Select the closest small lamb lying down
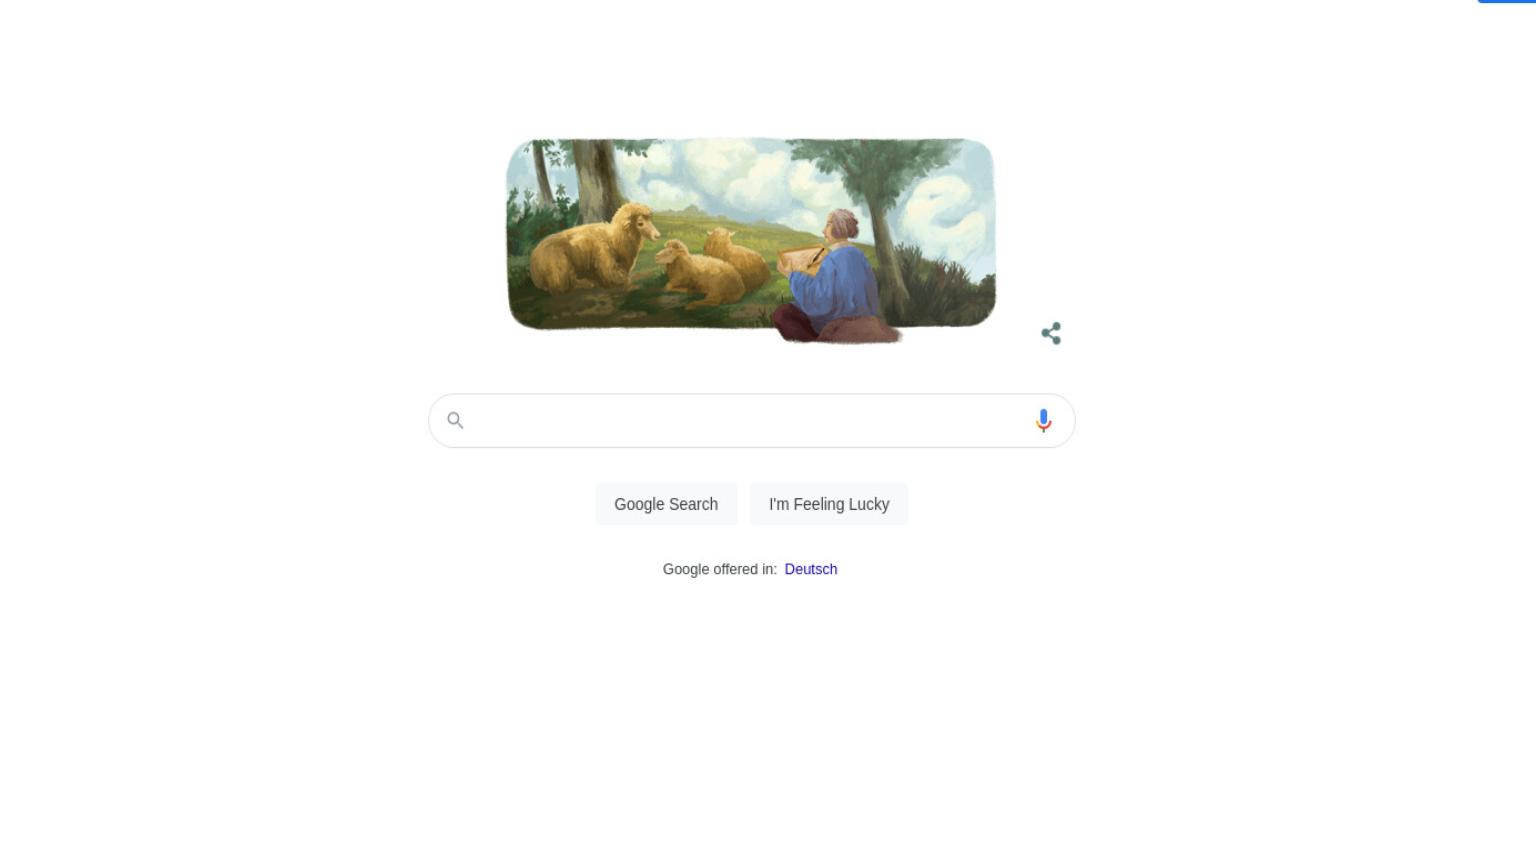The height and width of the screenshot is (864, 1536). tap(699, 272)
